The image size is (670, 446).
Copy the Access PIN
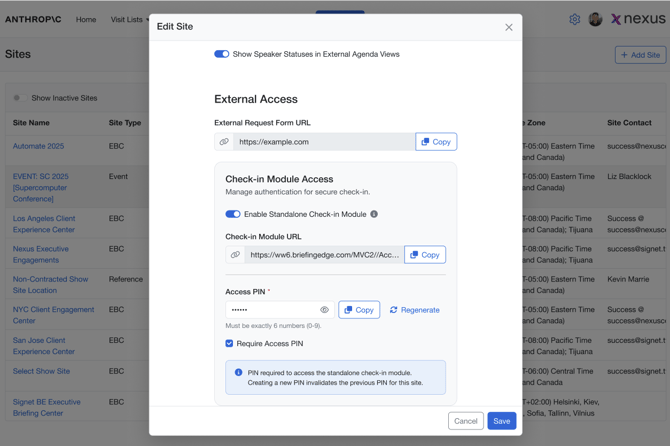359,310
